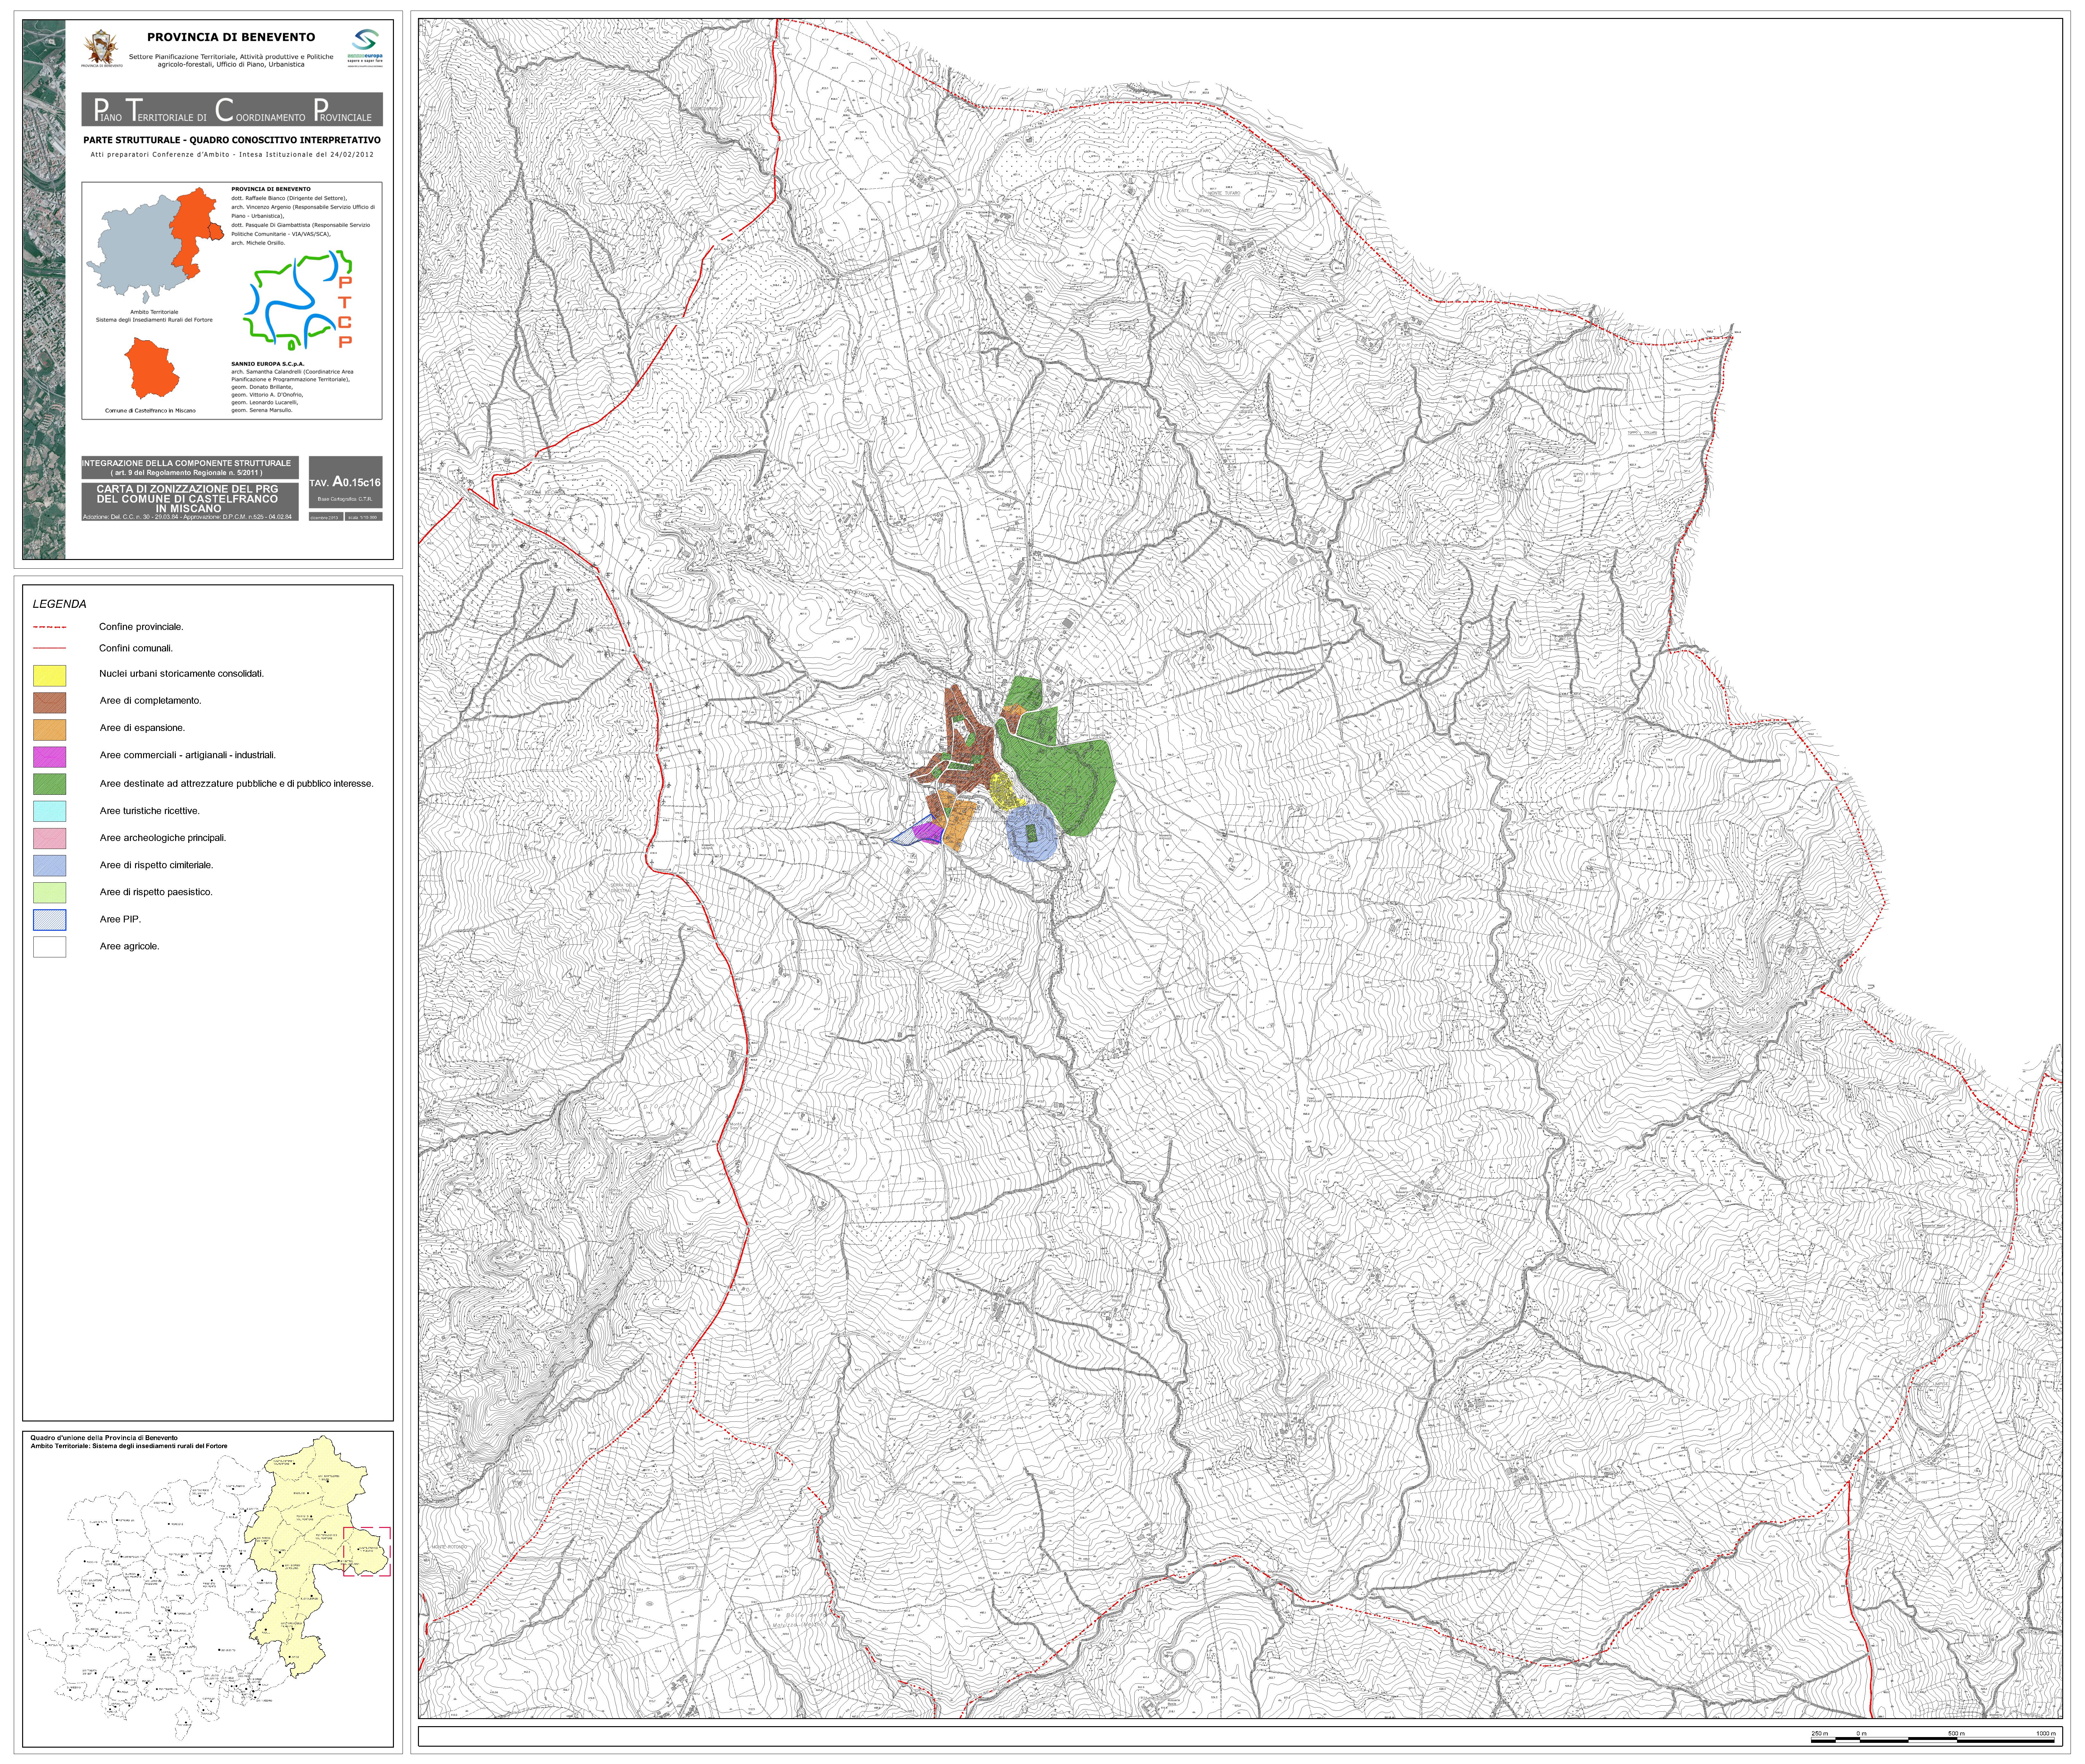
Task: Click the Piano Territoriale di Coordinamento Provinciale banner
Action: coord(232,109)
